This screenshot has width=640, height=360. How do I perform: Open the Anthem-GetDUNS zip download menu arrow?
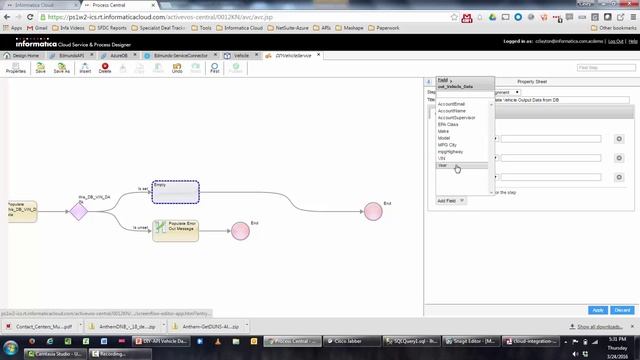(x=247, y=326)
